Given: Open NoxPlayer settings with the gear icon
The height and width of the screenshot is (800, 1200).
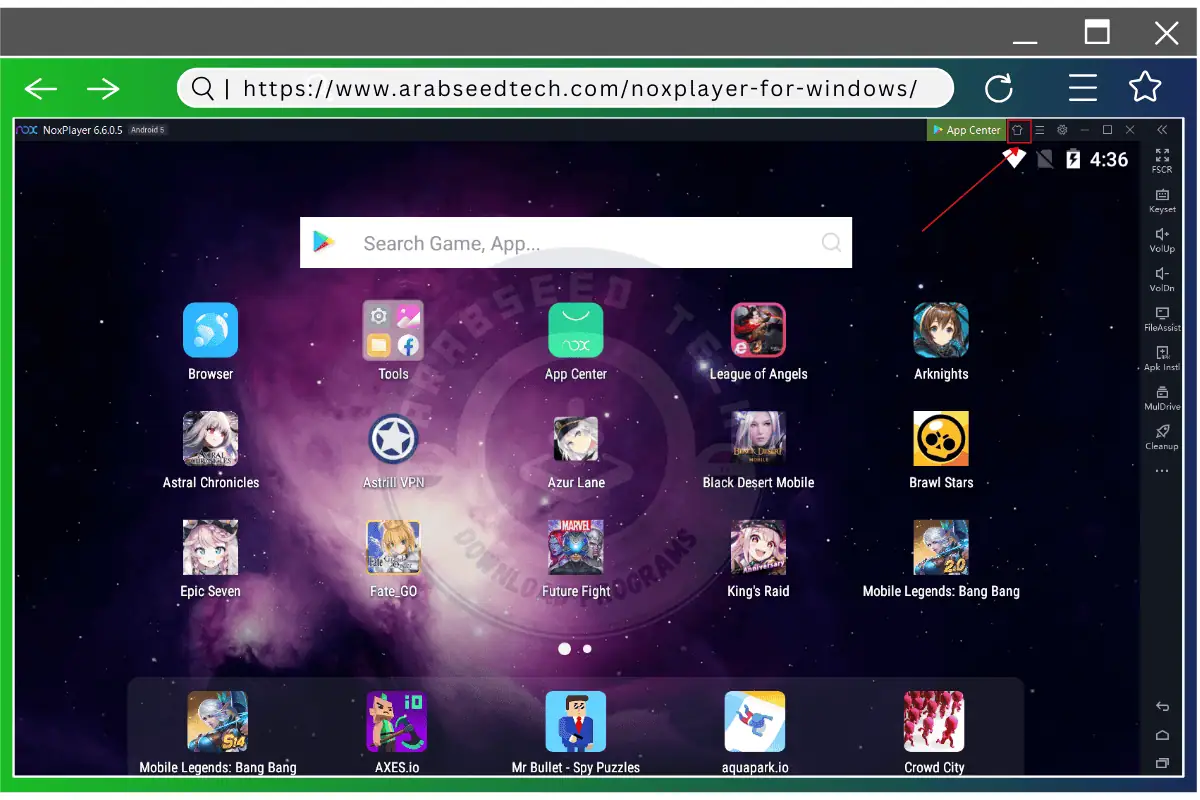Looking at the screenshot, I should pyautogui.click(x=1062, y=130).
